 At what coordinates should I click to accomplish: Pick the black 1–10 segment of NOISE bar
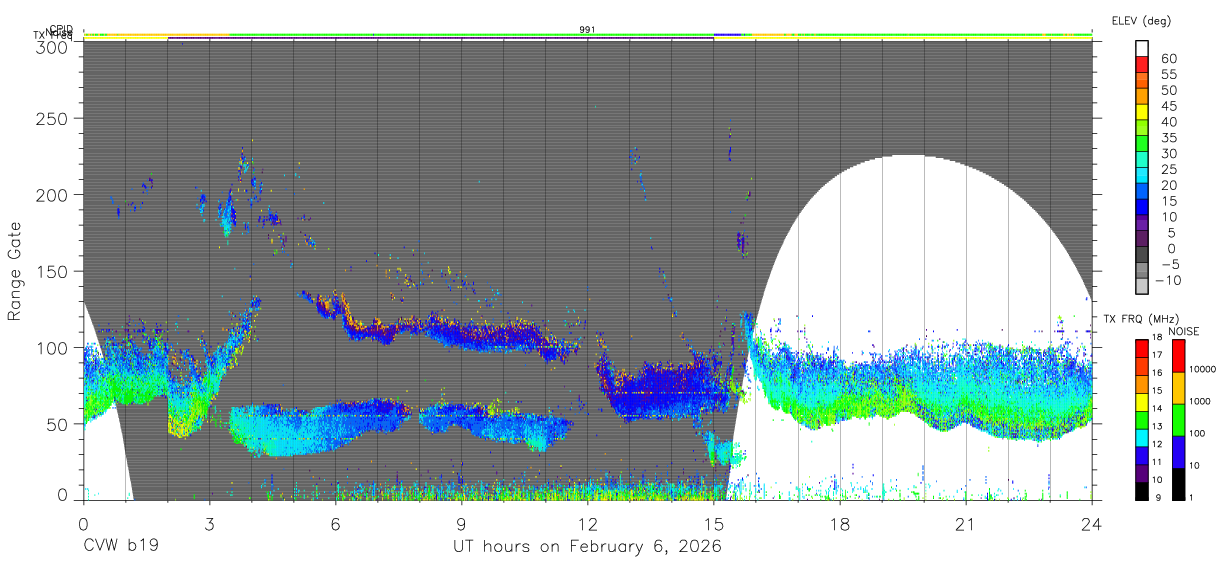1177,483
